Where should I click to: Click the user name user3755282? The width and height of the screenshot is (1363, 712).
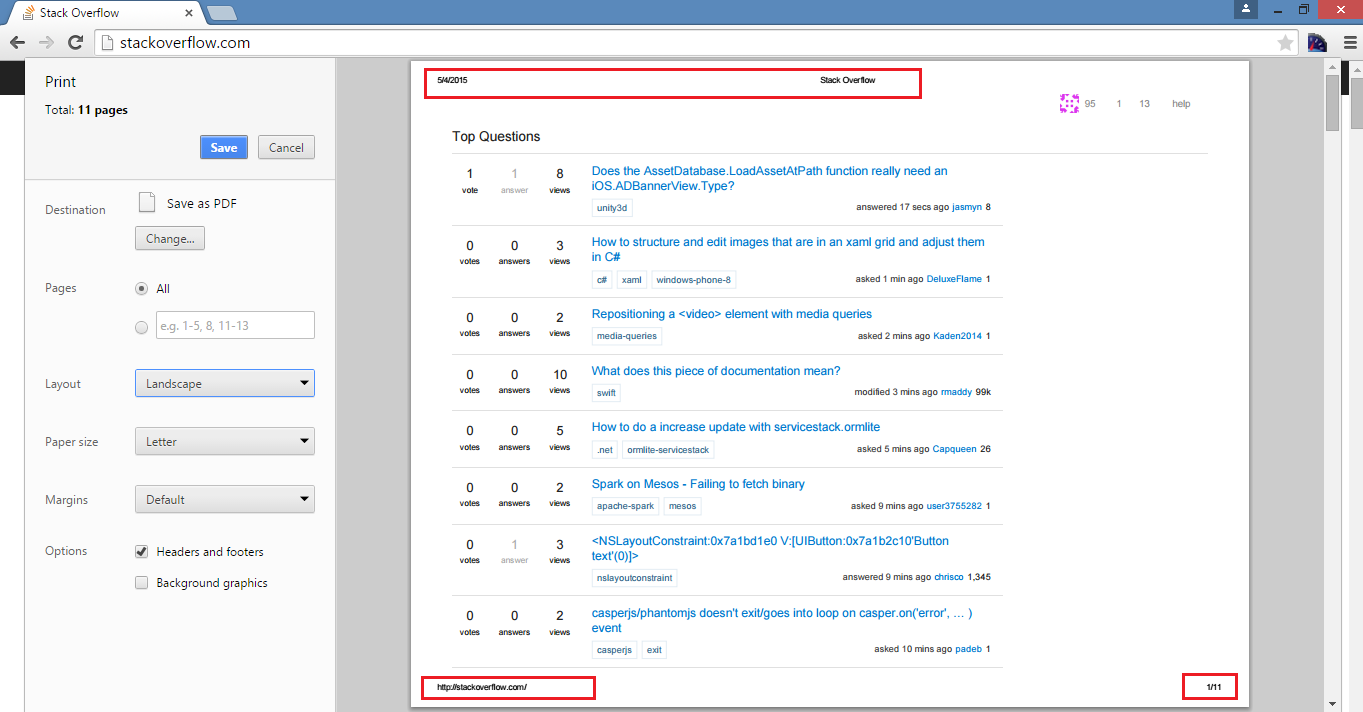pos(954,506)
